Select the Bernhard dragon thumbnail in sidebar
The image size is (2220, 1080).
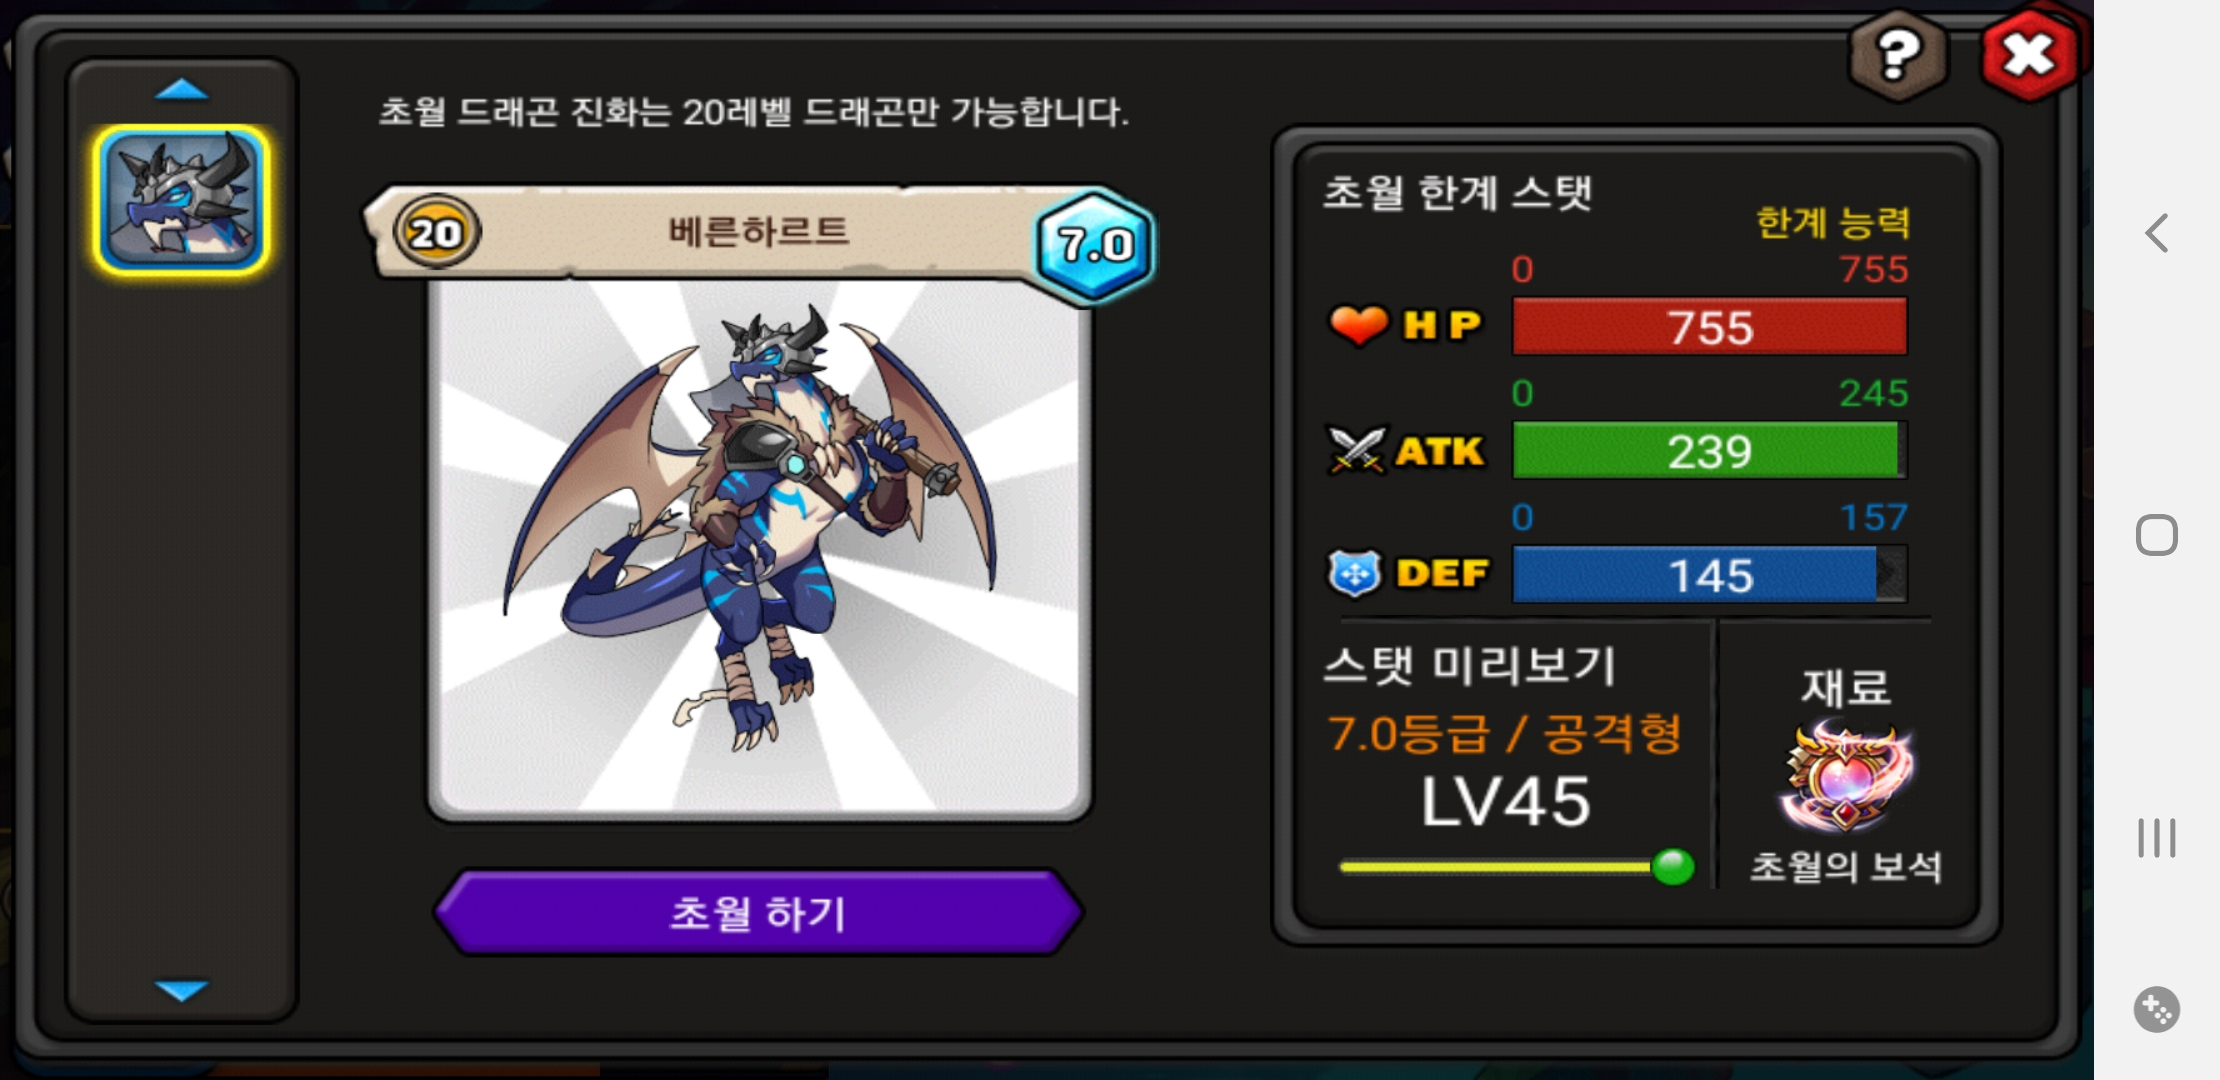click(x=182, y=200)
